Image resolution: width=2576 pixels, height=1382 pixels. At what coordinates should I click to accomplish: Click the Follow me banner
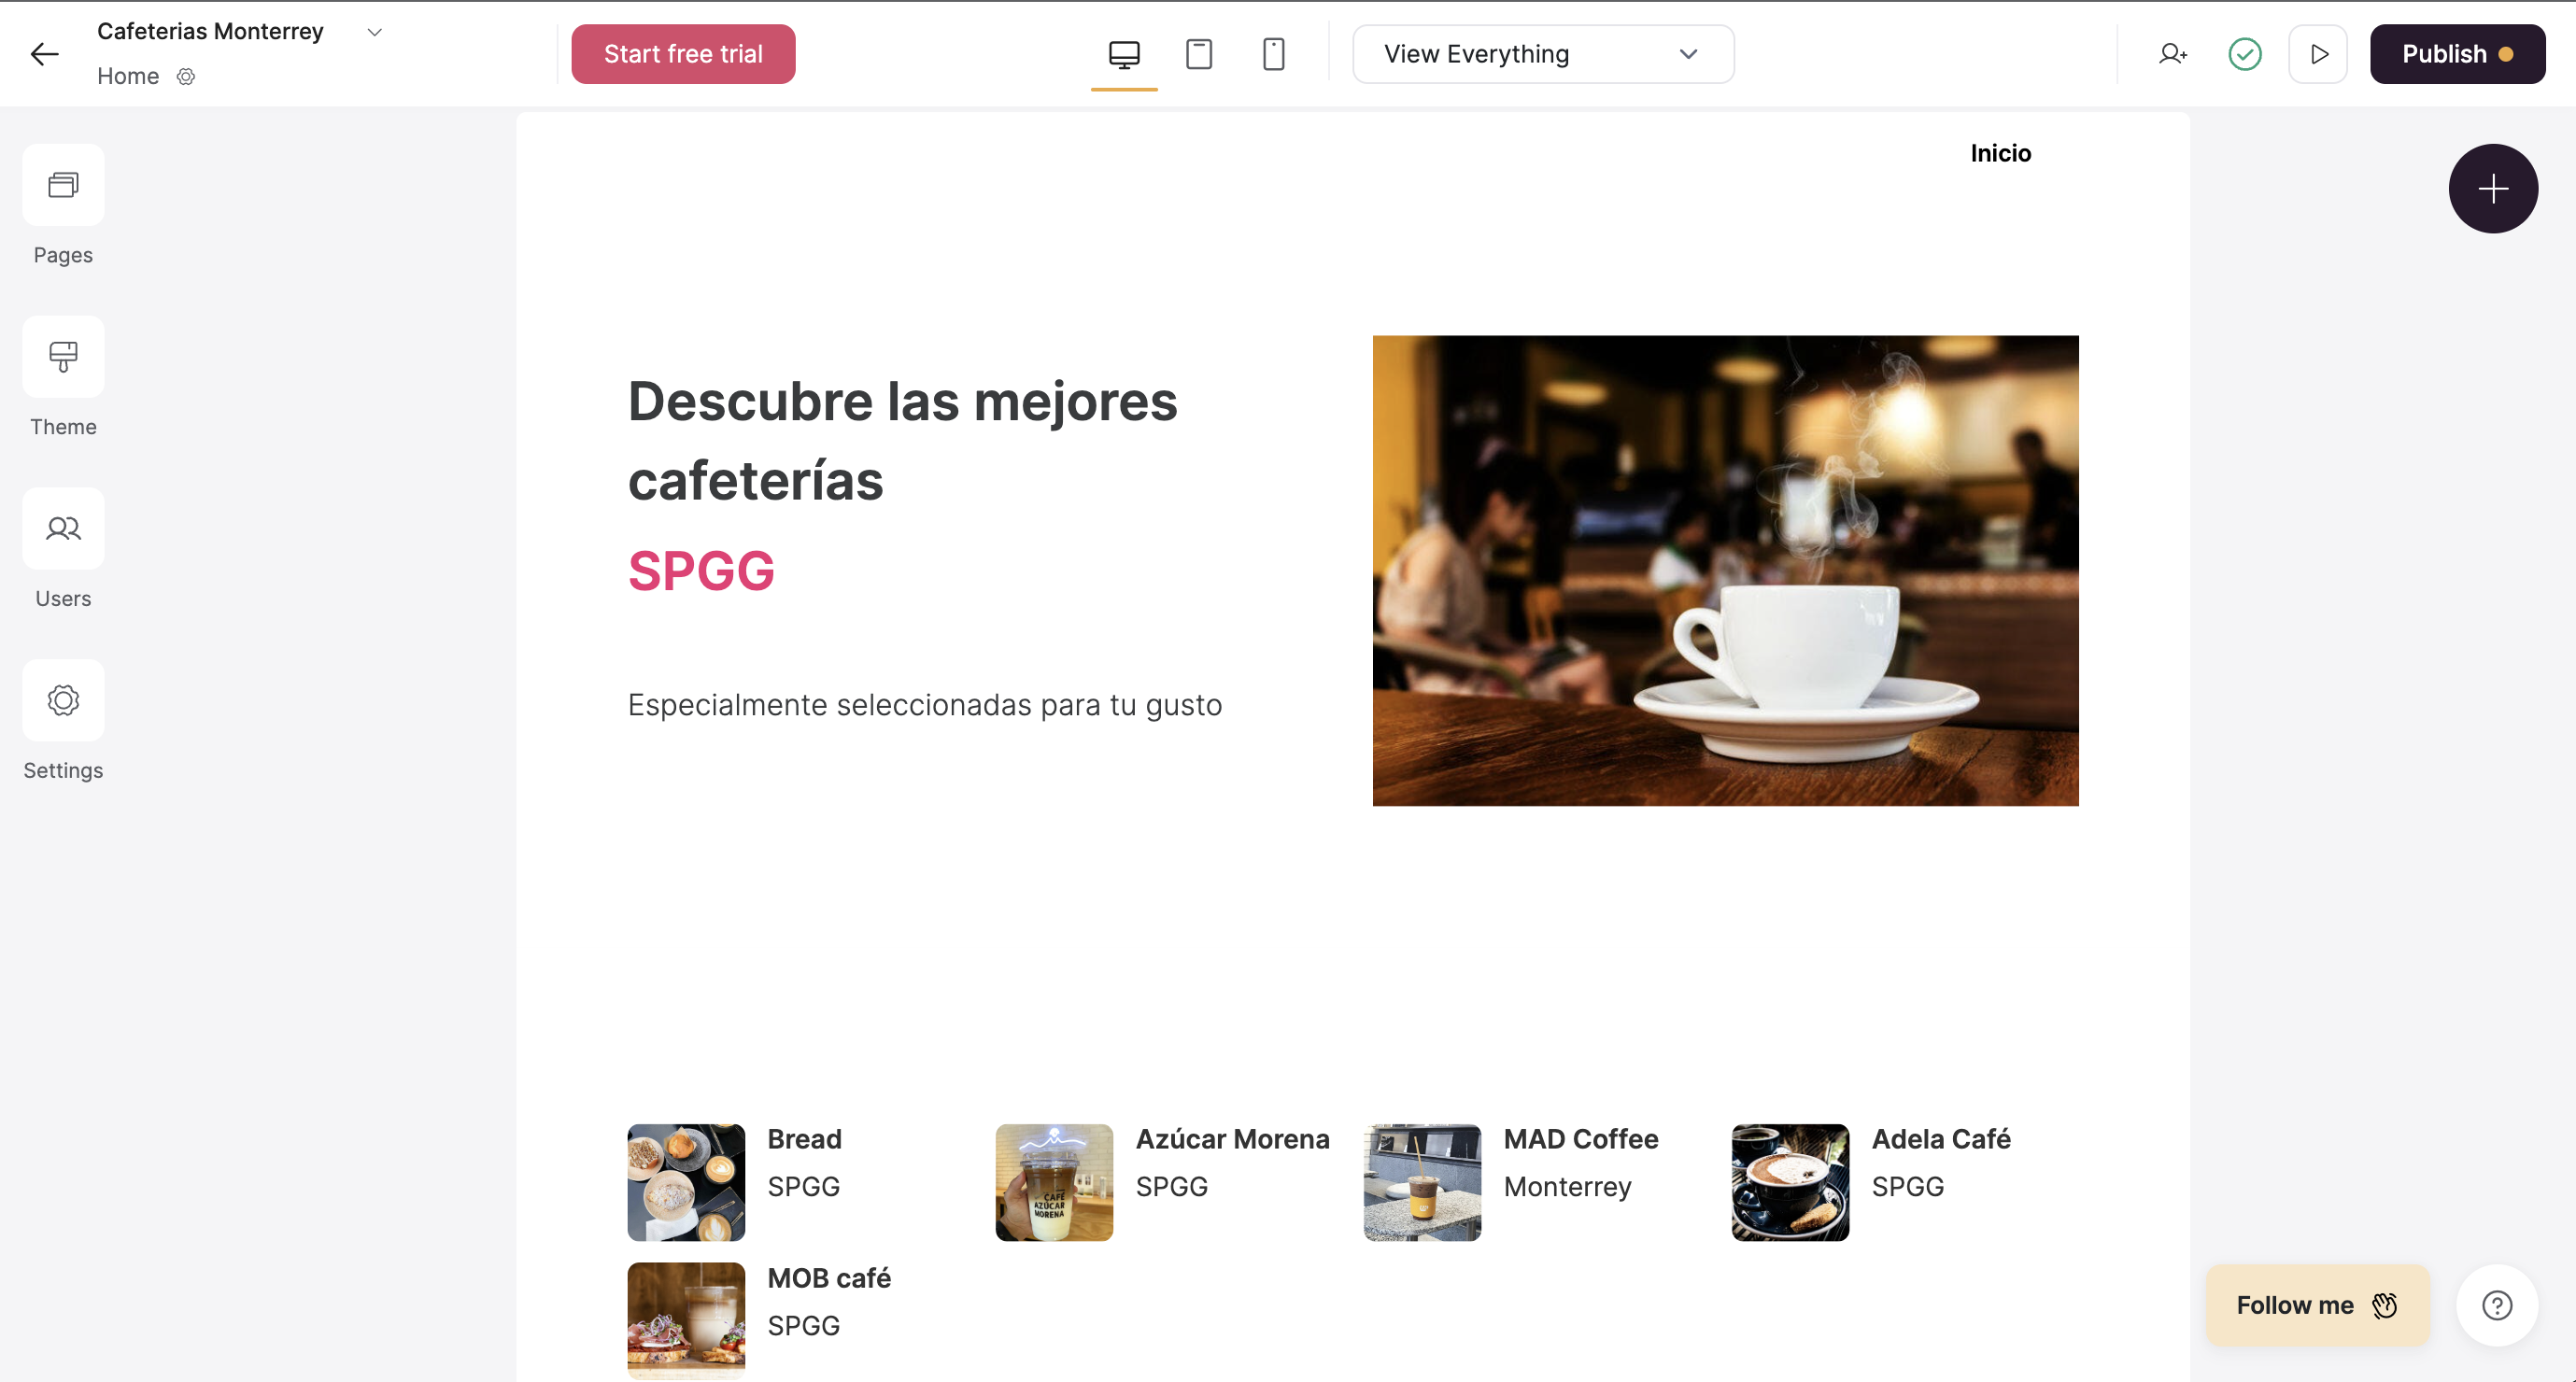tap(2316, 1304)
